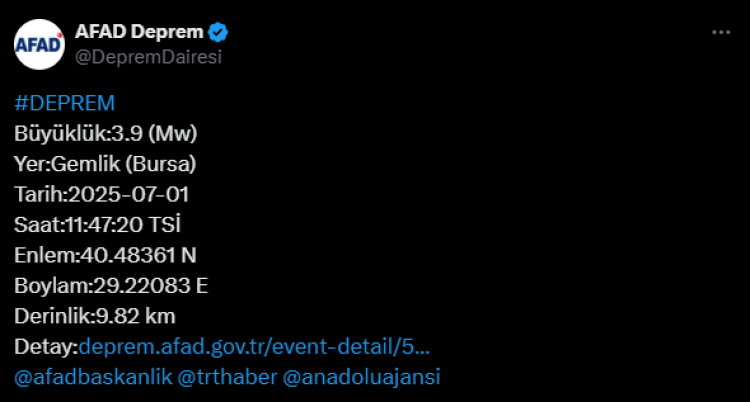Click the 'Tarih:2025-07-01' date line
Viewport: 750px width, 402px height.
point(101,194)
